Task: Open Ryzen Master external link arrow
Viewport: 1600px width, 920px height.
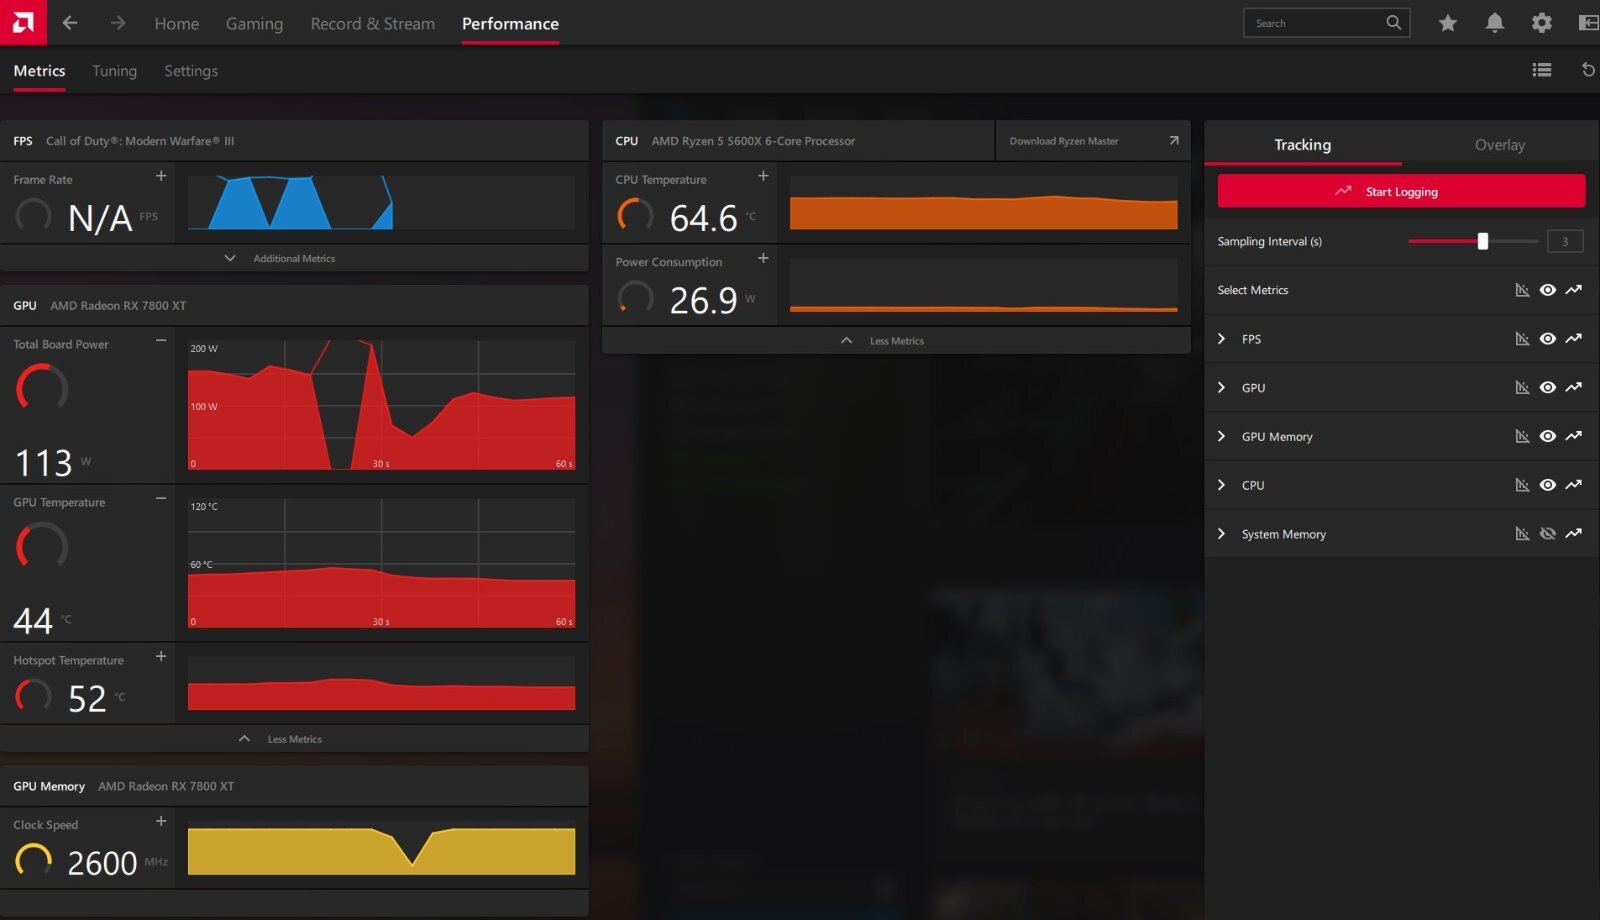Action: [1174, 141]
